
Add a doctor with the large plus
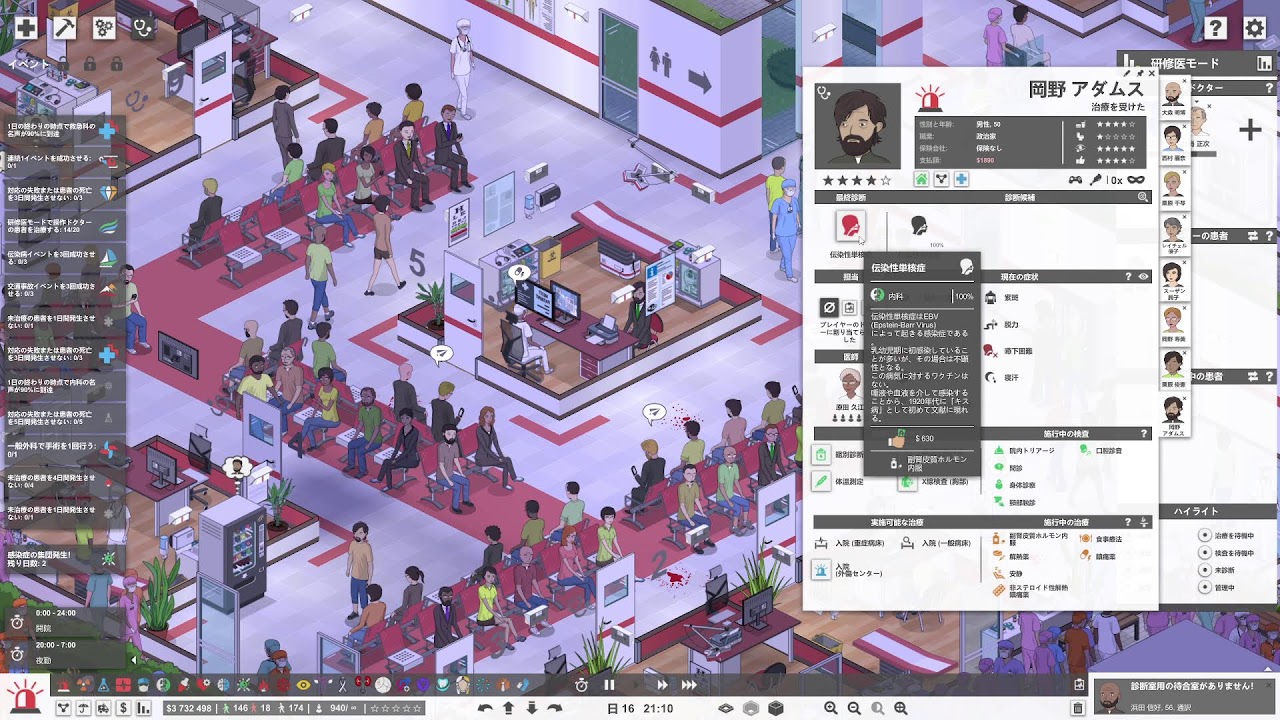point(1250,130)
